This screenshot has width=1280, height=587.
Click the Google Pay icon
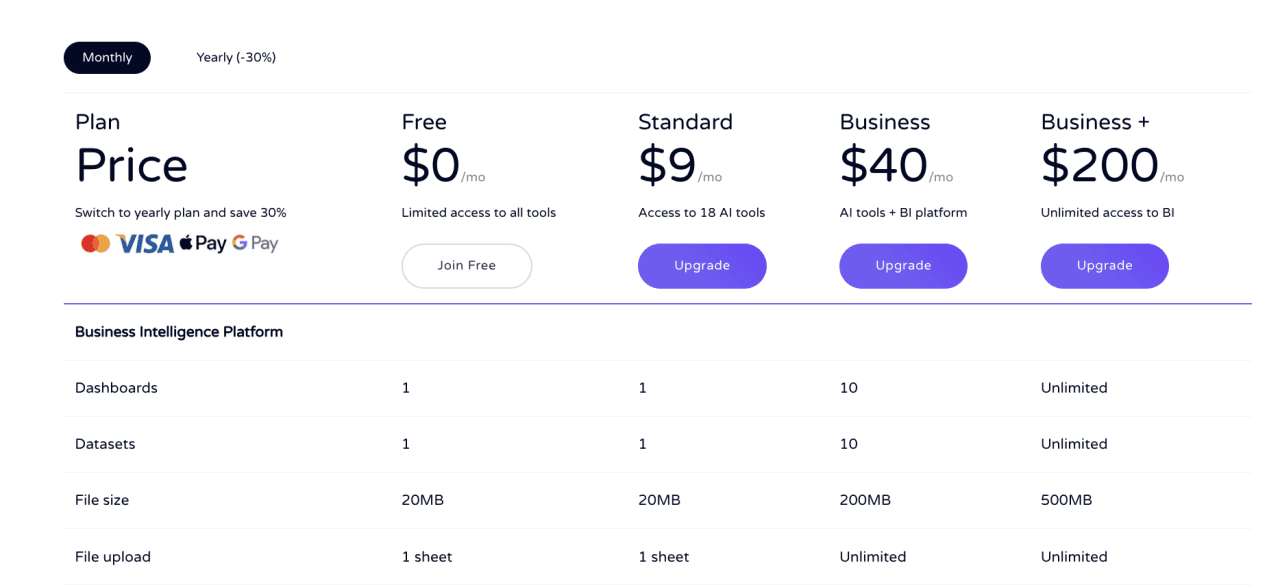point(255,244)
